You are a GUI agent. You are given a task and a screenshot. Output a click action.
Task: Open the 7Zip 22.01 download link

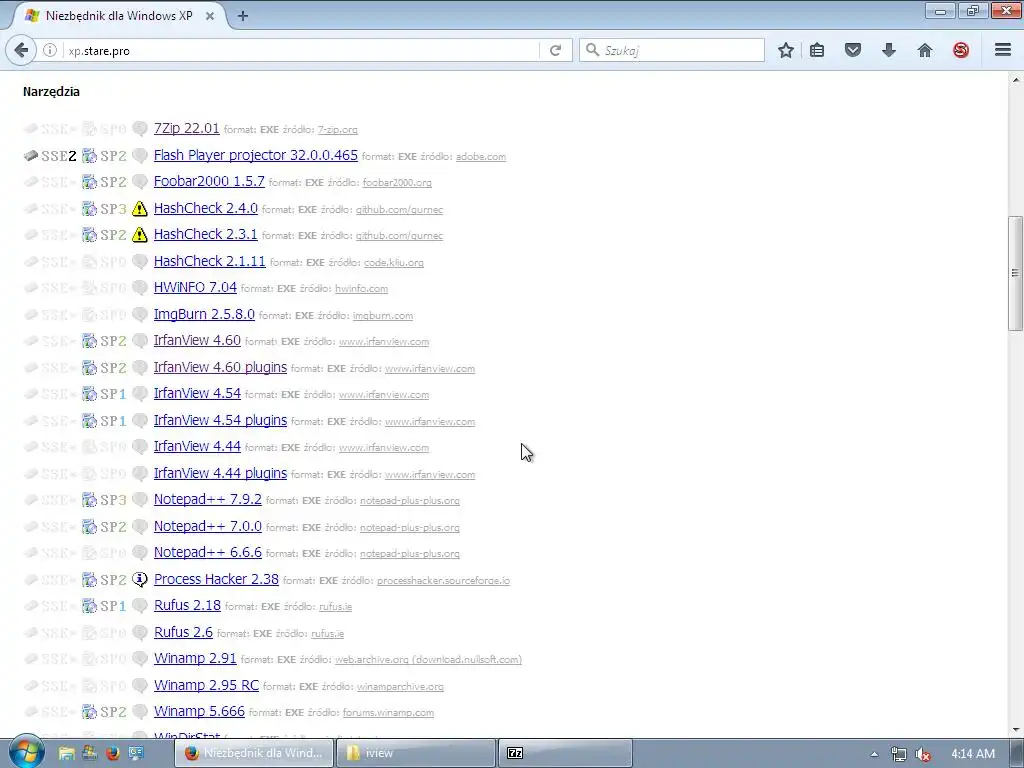(186, 128)
